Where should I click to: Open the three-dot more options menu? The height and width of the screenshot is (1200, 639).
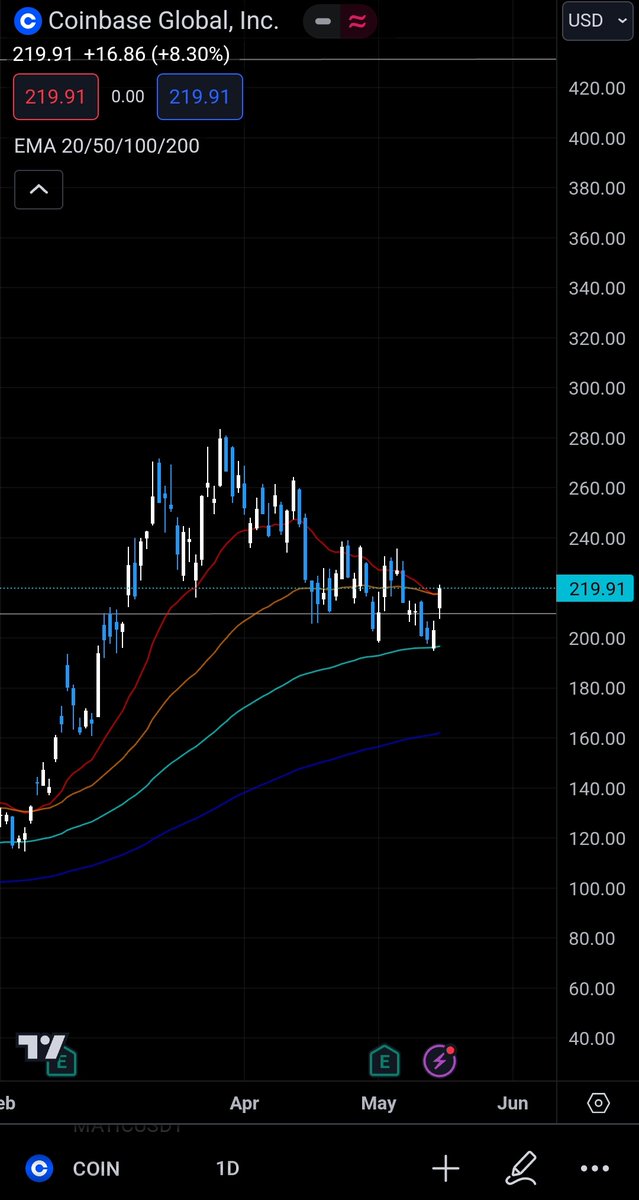coord(595,1168)
